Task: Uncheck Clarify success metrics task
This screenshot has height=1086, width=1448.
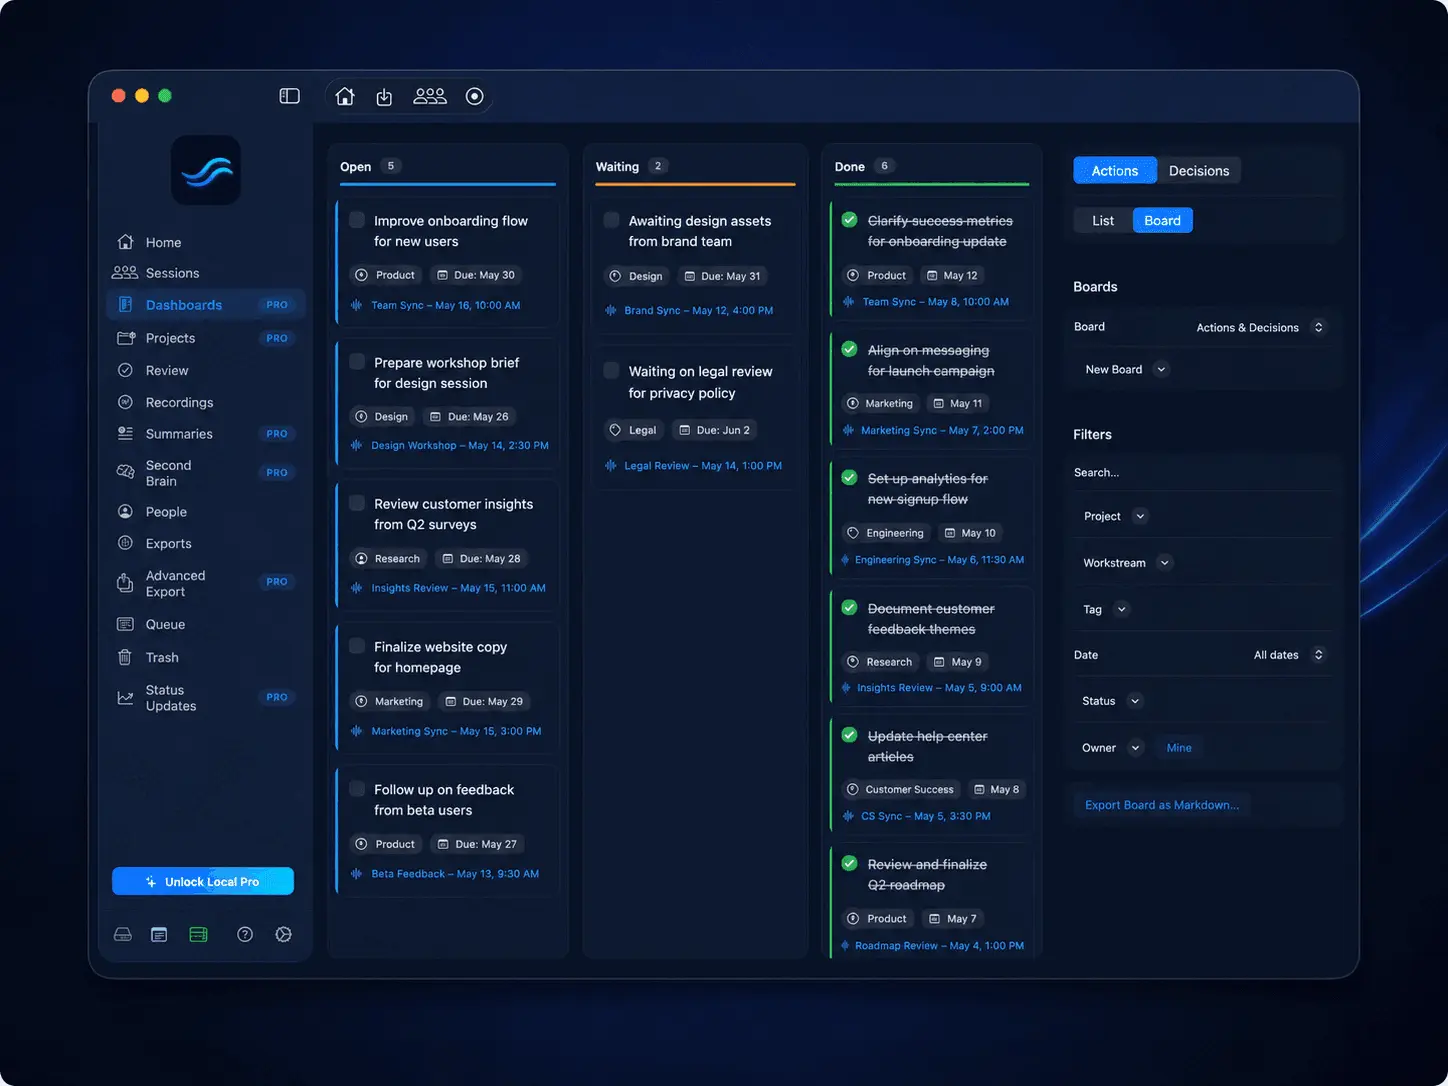Action: pos(849,220)
